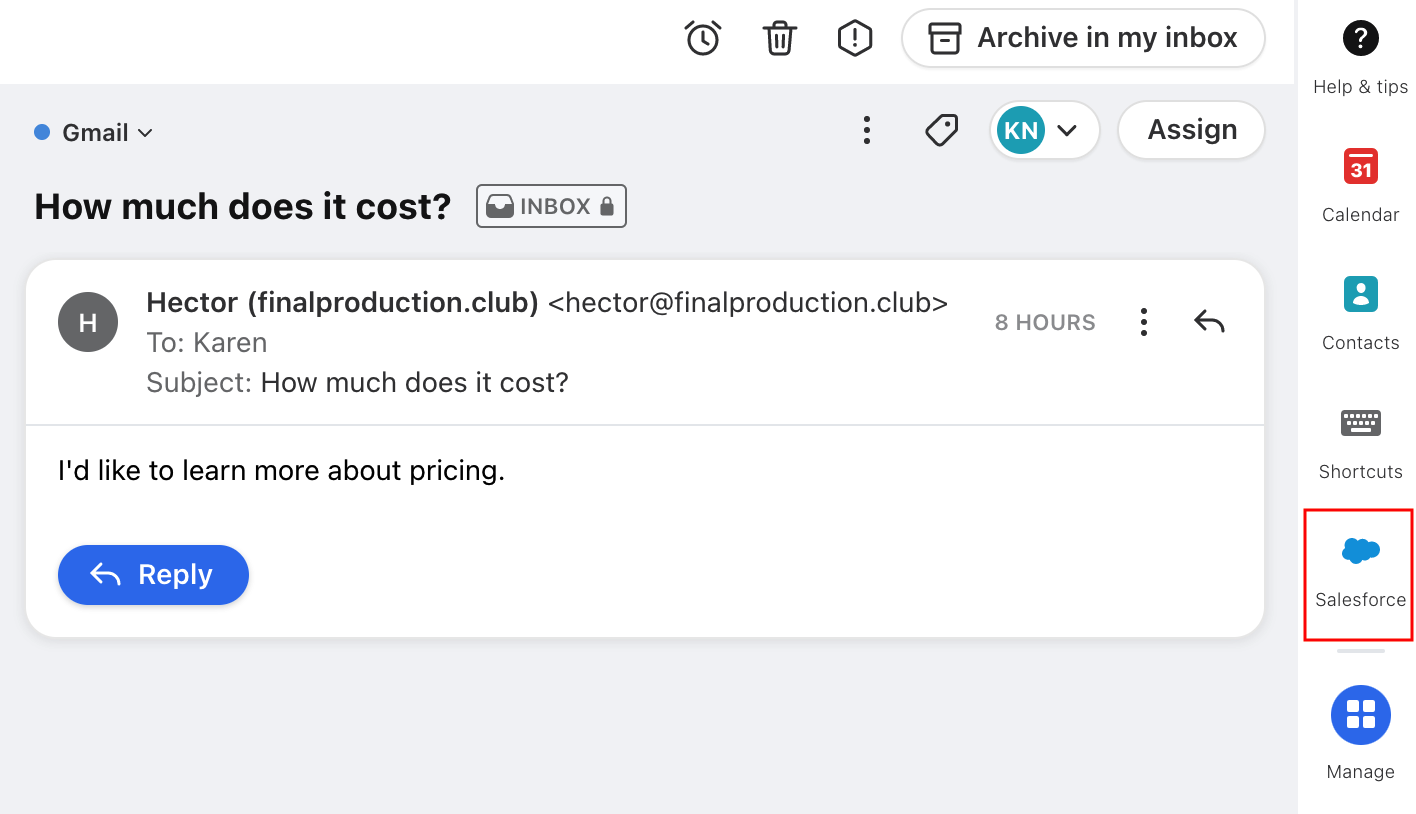This screenshot has height=814, width=1416.
Task: Open the Gmail inbox dropdown
Action: 94,132
